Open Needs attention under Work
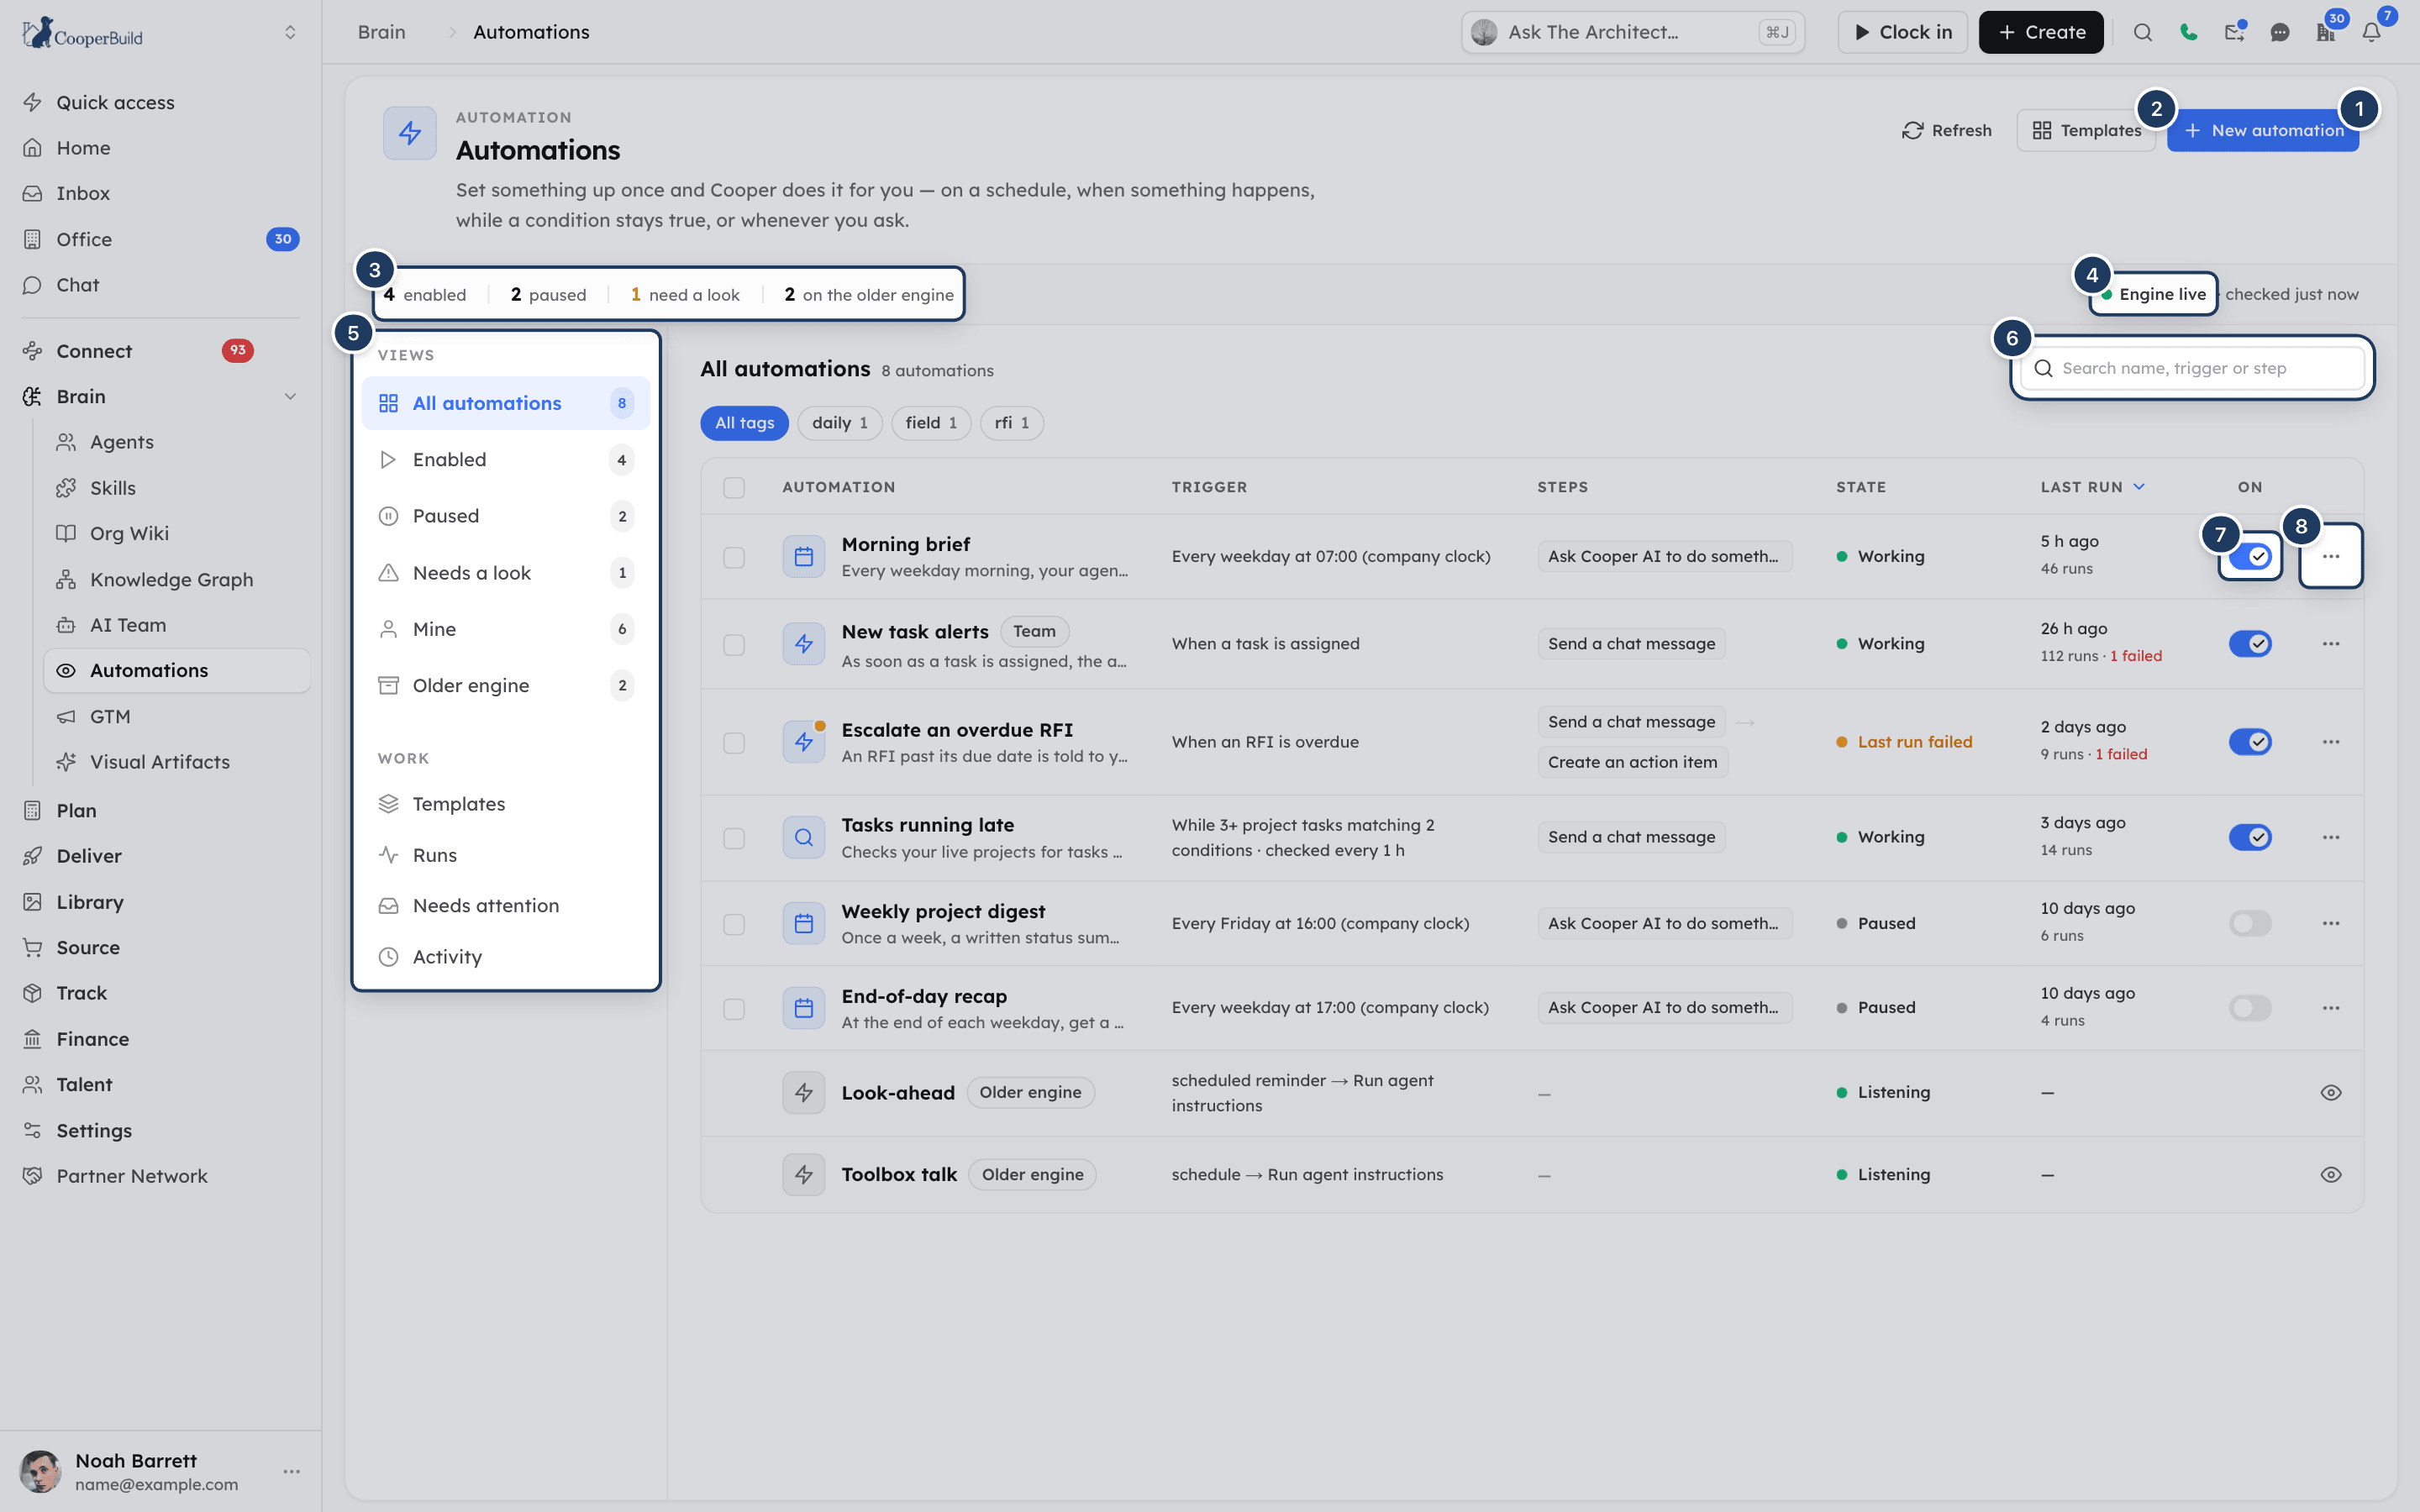This screenshot has height=1512, width=2420. pos(506,906)
